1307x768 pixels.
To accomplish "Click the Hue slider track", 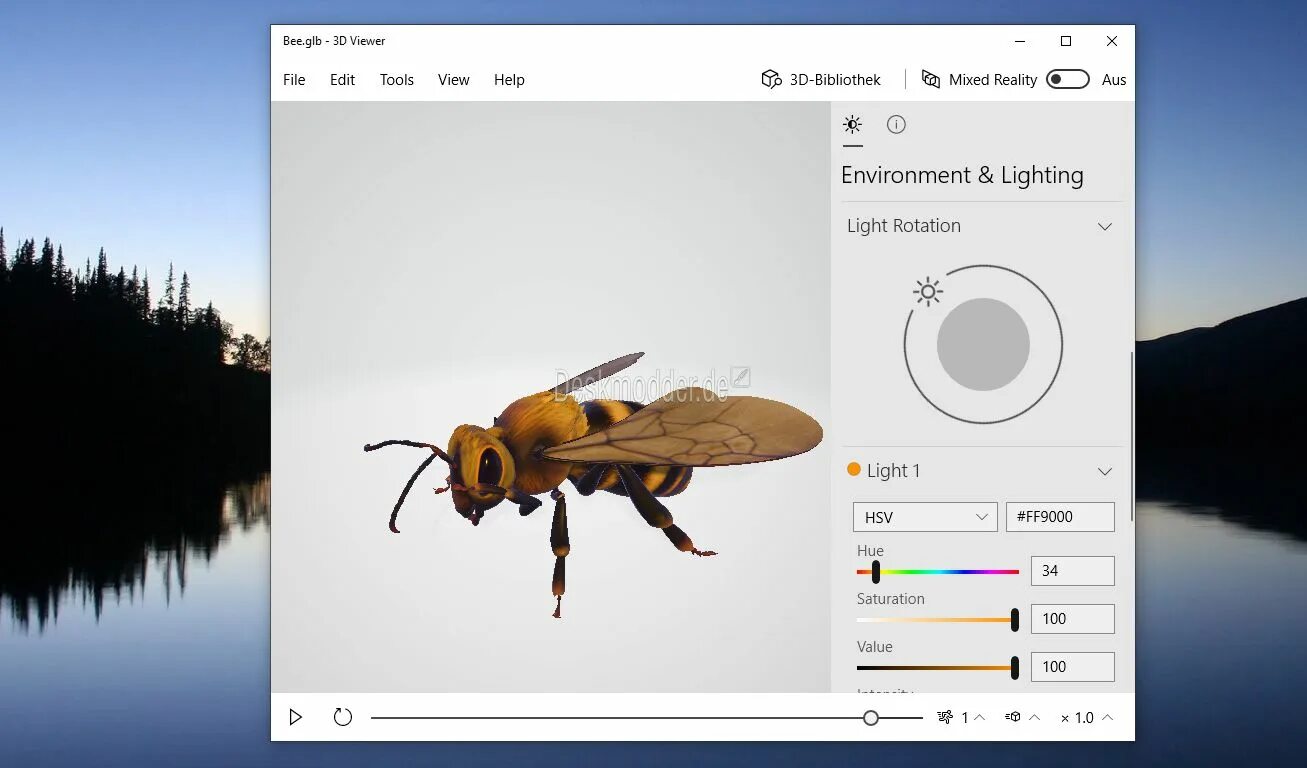I will click(x=938, y=572).
